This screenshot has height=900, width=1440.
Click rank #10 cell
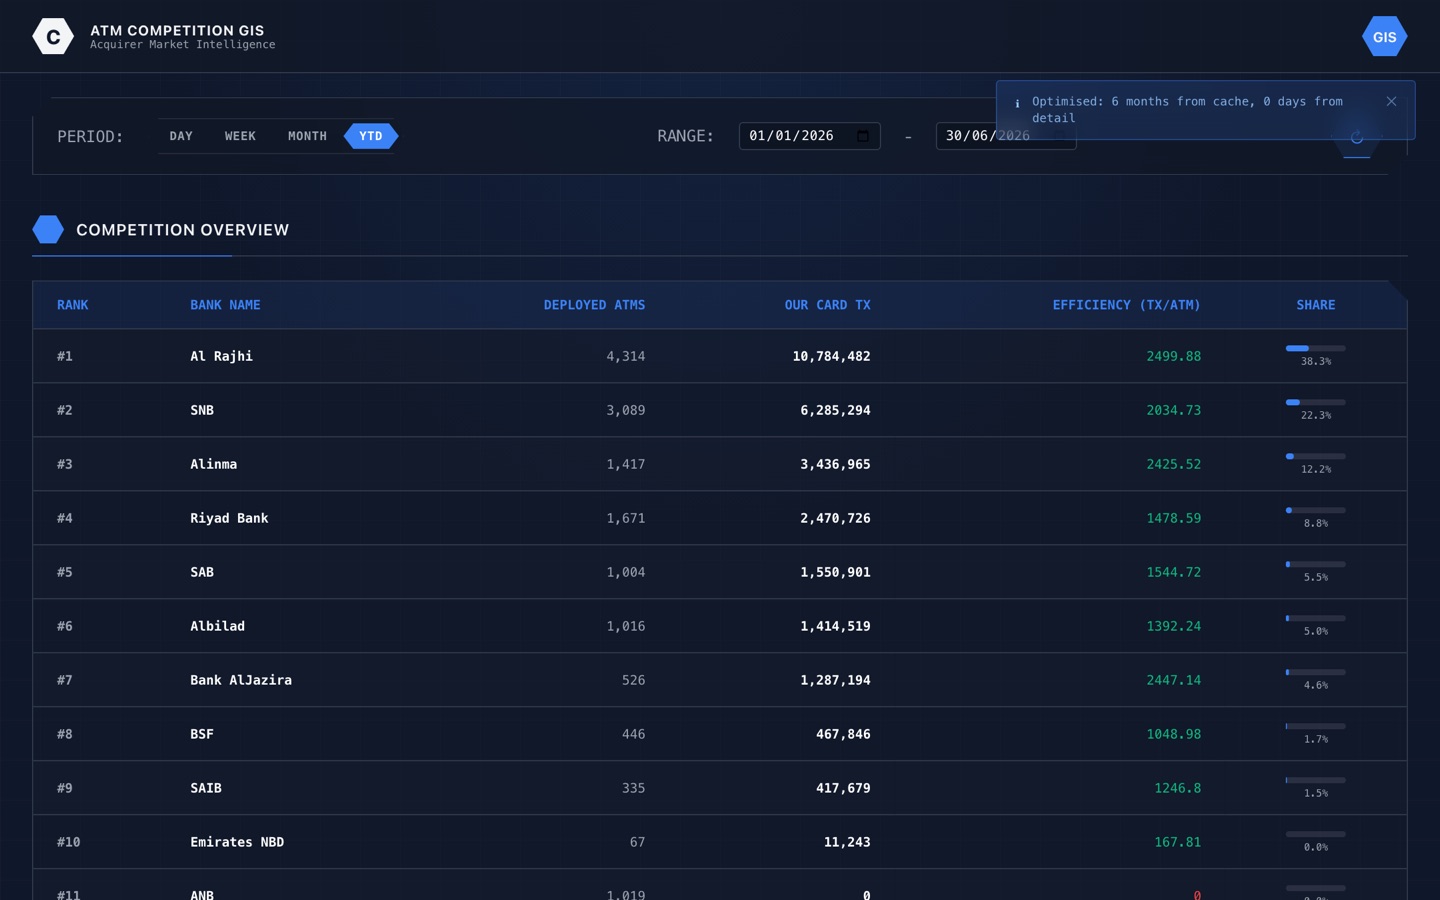pos(69,842)
